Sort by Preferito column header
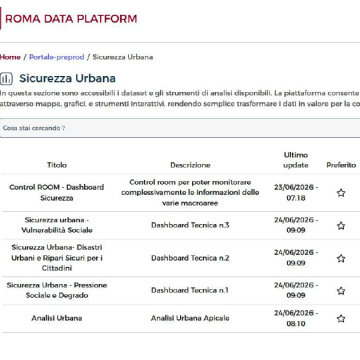Viewport: 360px width, 360px height. click(341, 165)
